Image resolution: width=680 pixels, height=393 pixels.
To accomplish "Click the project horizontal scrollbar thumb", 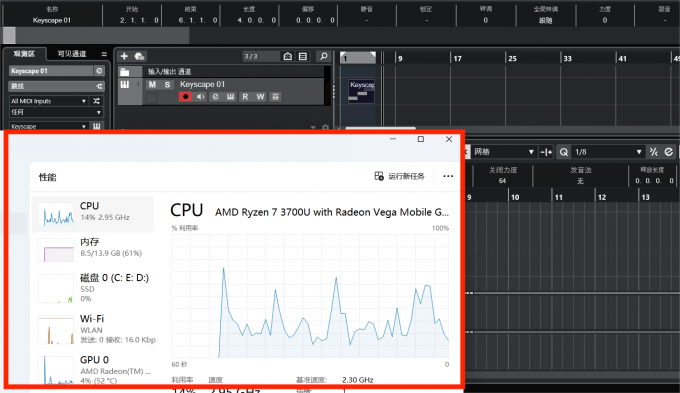I will pyautogui.click(x=380, y=128).
